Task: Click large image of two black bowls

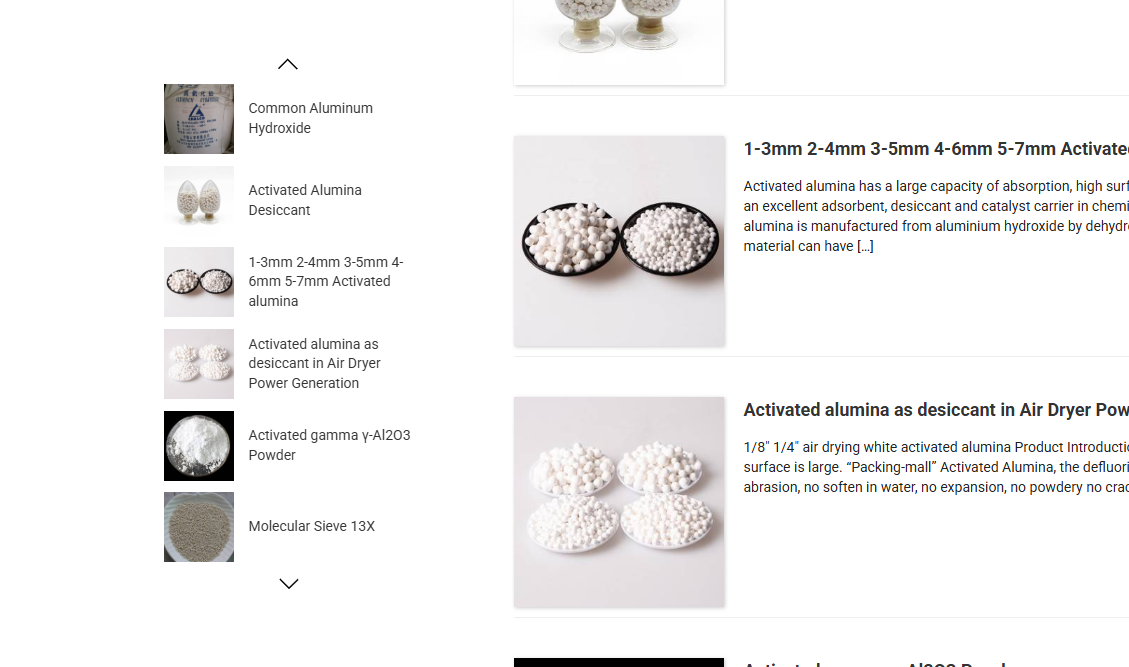Action: [x=619, y=241]
